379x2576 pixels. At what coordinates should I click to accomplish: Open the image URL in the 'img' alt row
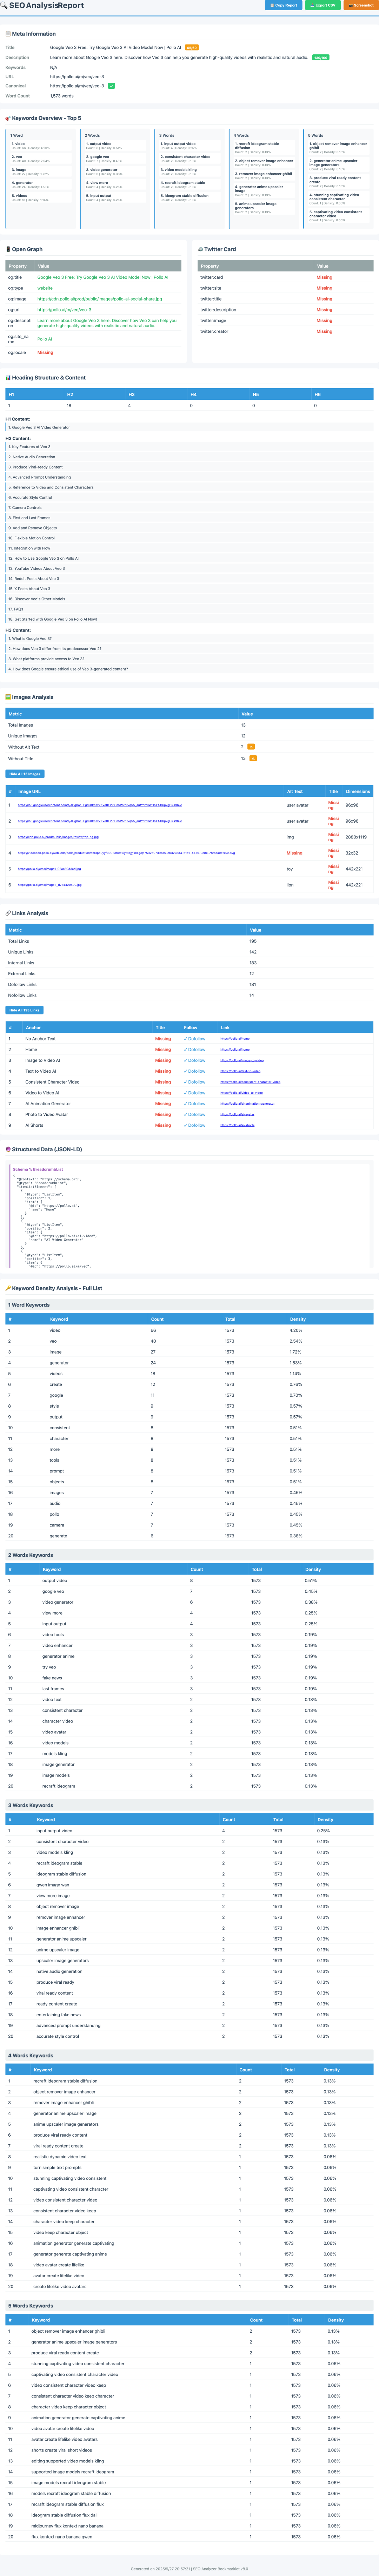point(58,837)
